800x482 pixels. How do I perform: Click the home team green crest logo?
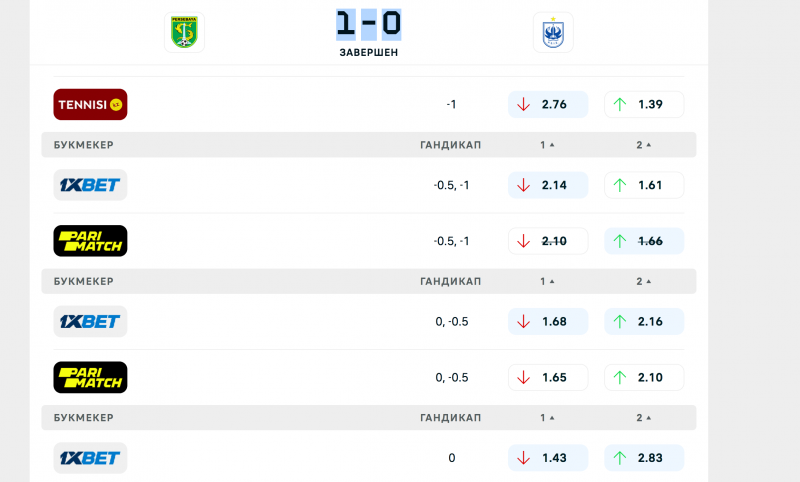(x=184, y=32)
